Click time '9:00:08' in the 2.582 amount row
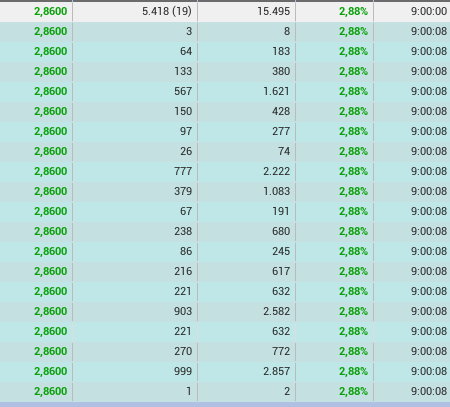This screenshot has height=407, width=450. coord(429,311)
